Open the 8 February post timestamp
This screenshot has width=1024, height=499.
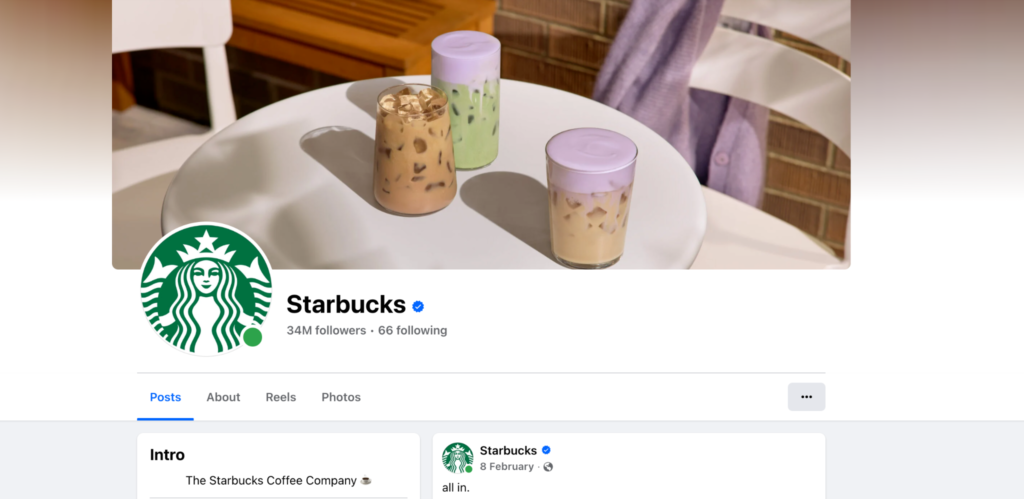[507, 467]
